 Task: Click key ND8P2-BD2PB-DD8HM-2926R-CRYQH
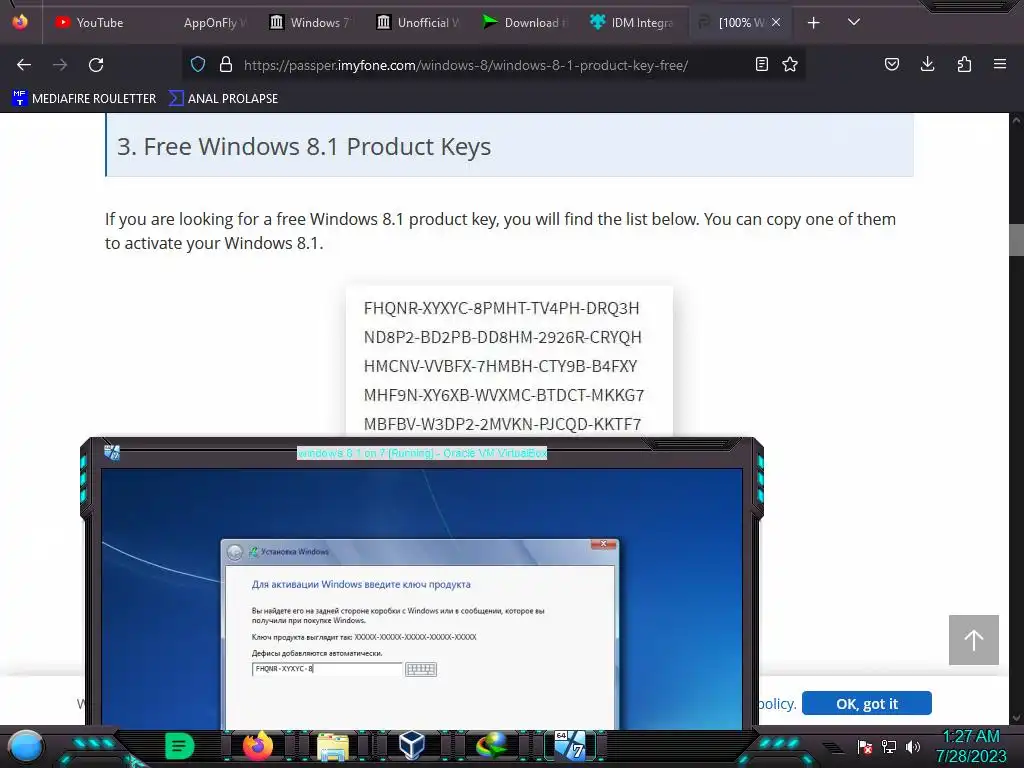point(502,337)
